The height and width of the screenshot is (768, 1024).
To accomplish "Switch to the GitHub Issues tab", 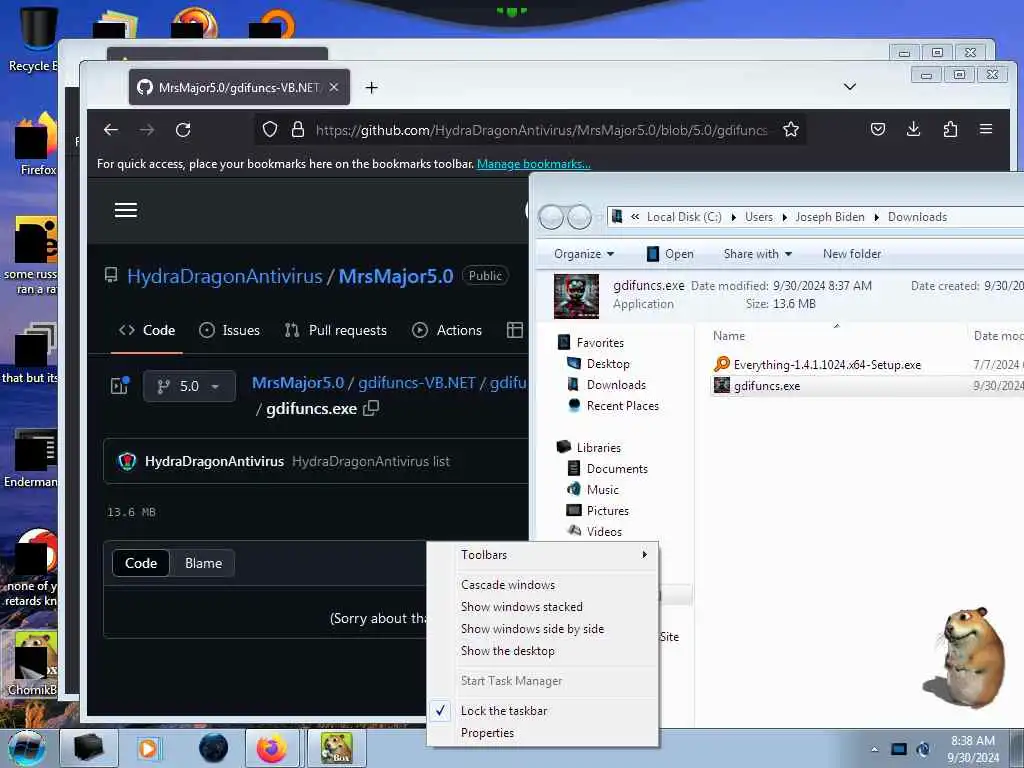I will pyautogui.click(x=229, y=330).
